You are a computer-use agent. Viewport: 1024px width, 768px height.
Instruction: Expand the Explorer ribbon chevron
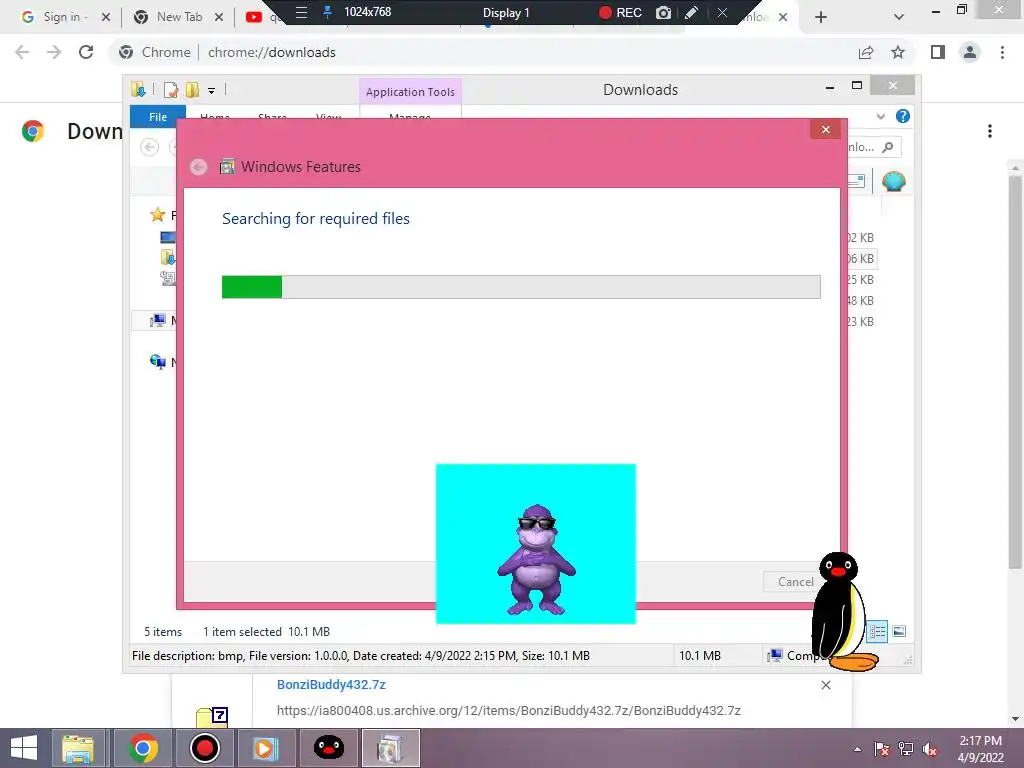(x=881, y=116)
